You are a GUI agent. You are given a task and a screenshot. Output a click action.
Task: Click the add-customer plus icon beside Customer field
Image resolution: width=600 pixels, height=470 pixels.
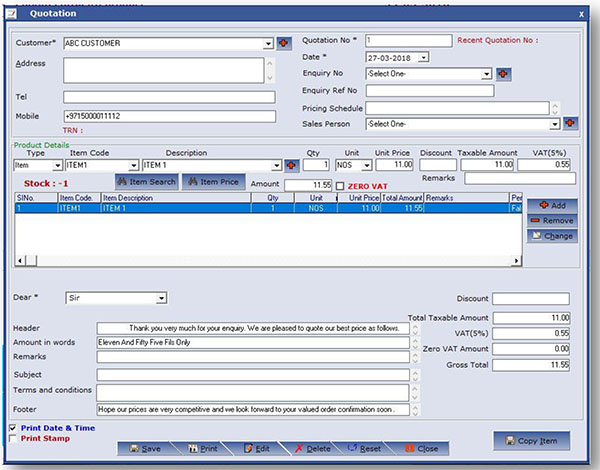(283, 44)
